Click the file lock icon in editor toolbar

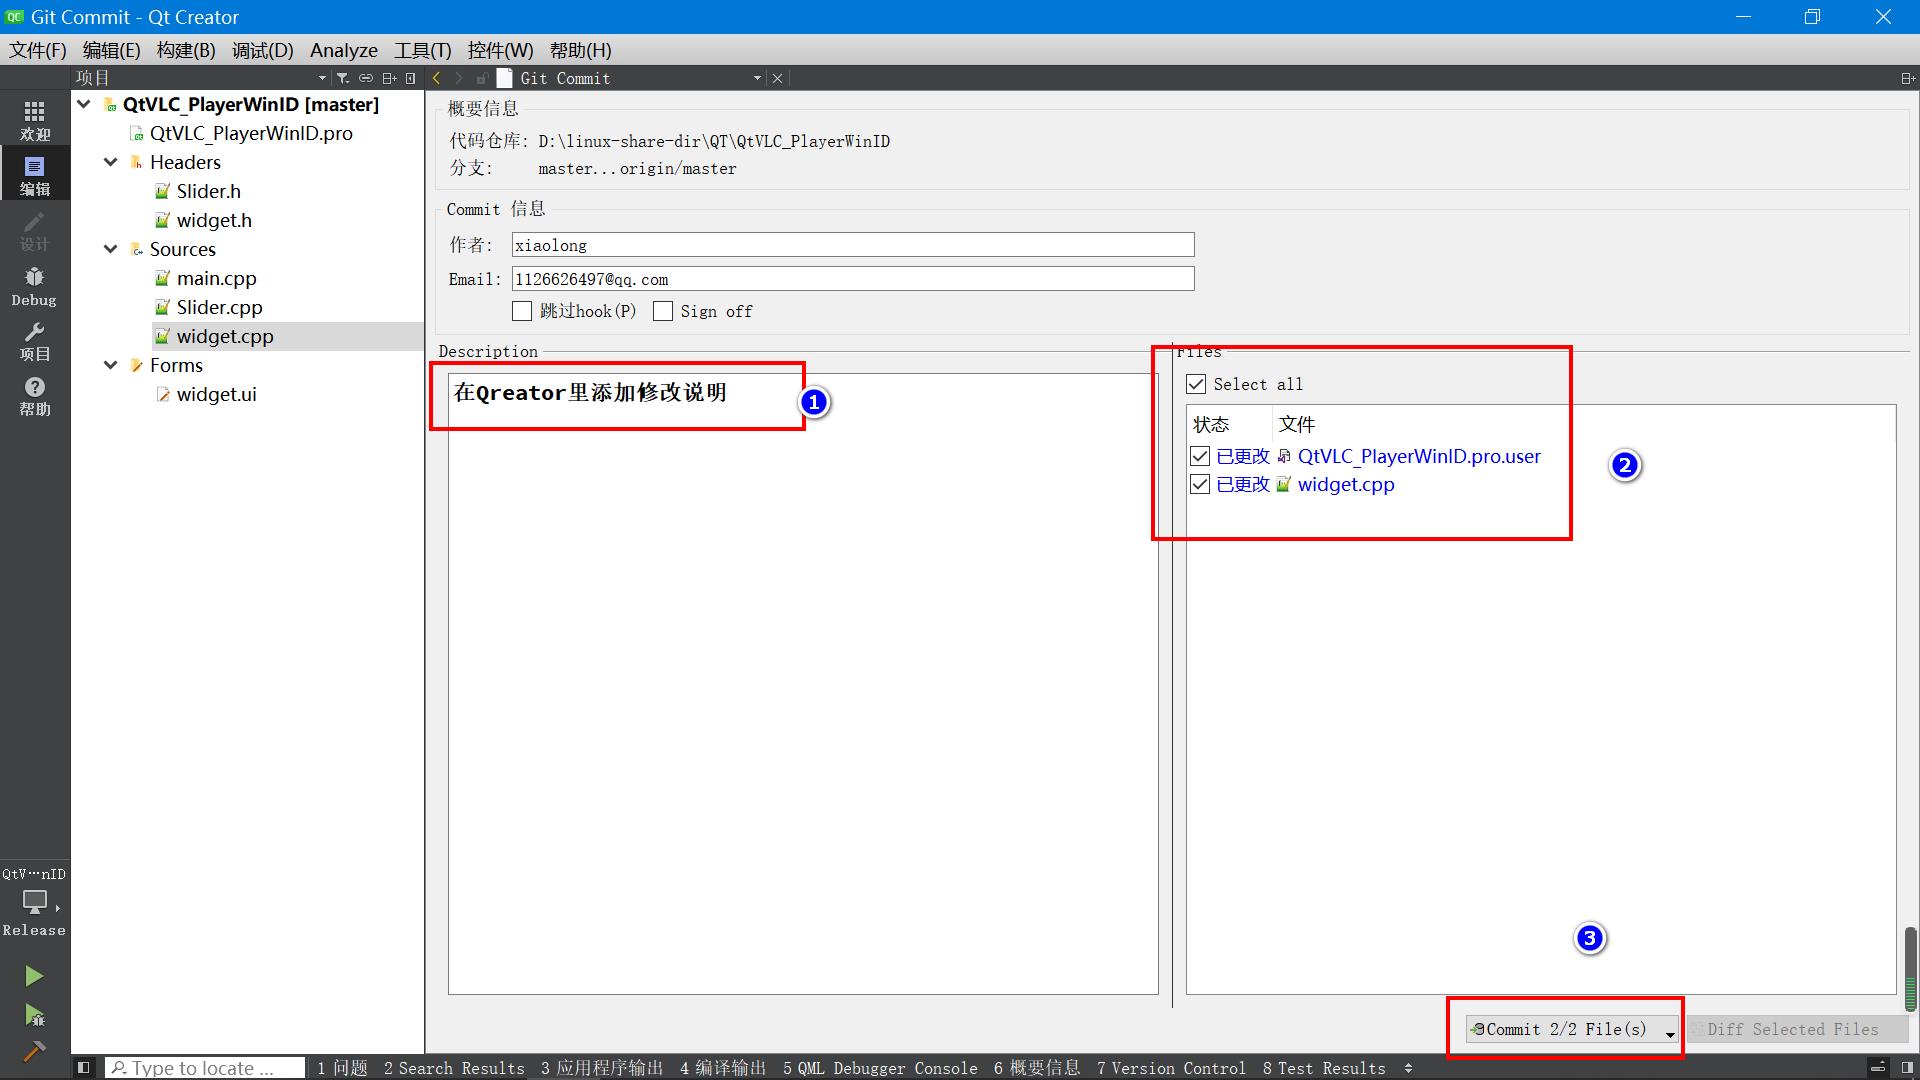(482, 78)
